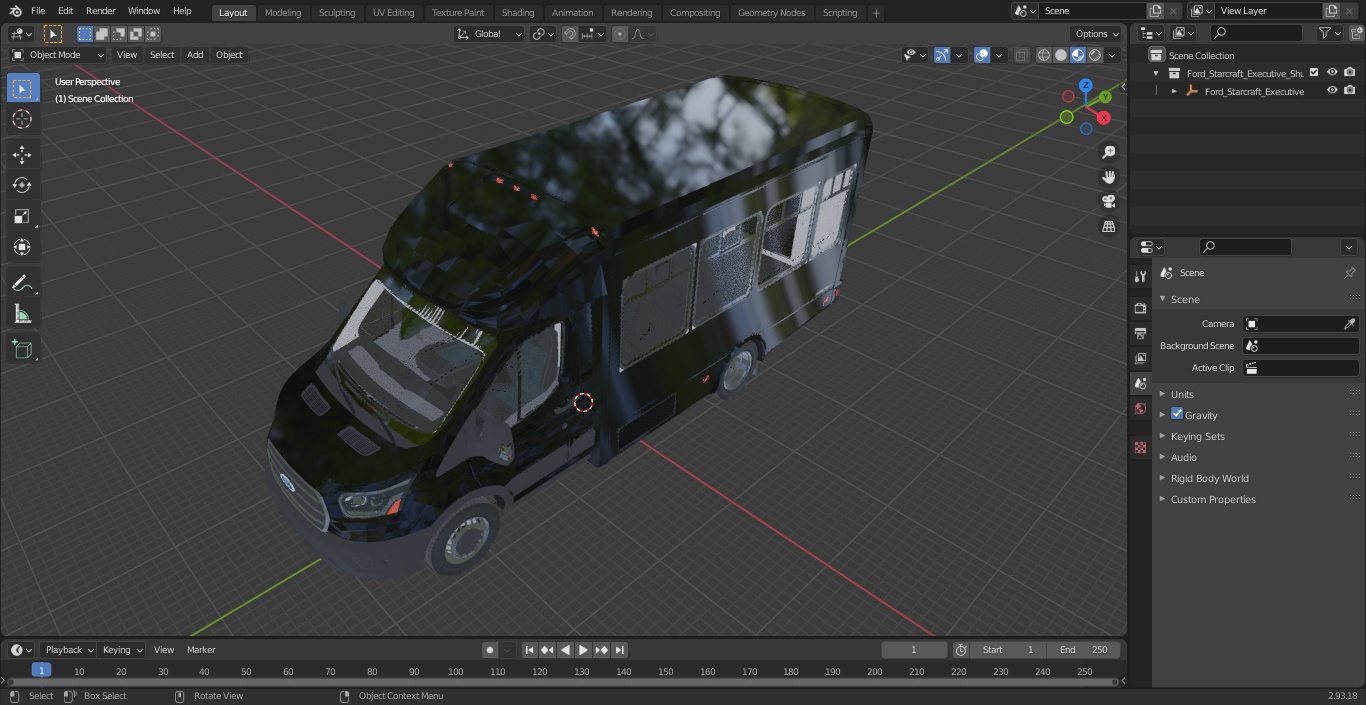This screenshot has height=705, width=1366.
Task: Choose the Select Box tool
Action: pyautogui.click(x=22, y=88)
